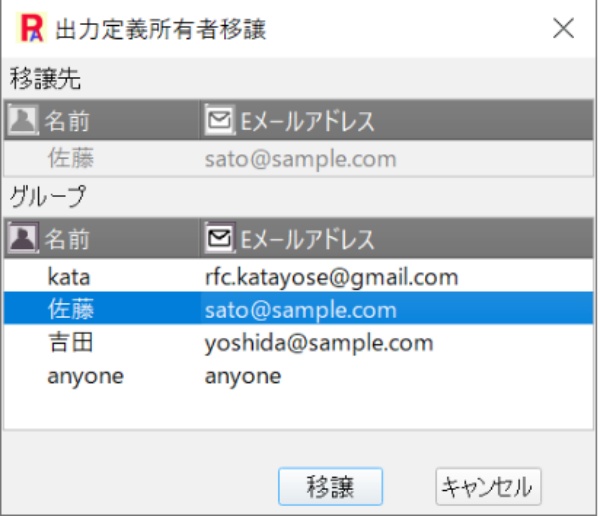The image size is (600, 516).
Task: Click the 佐藤 entry in 移譲先 table
Action: click(69, 159)
